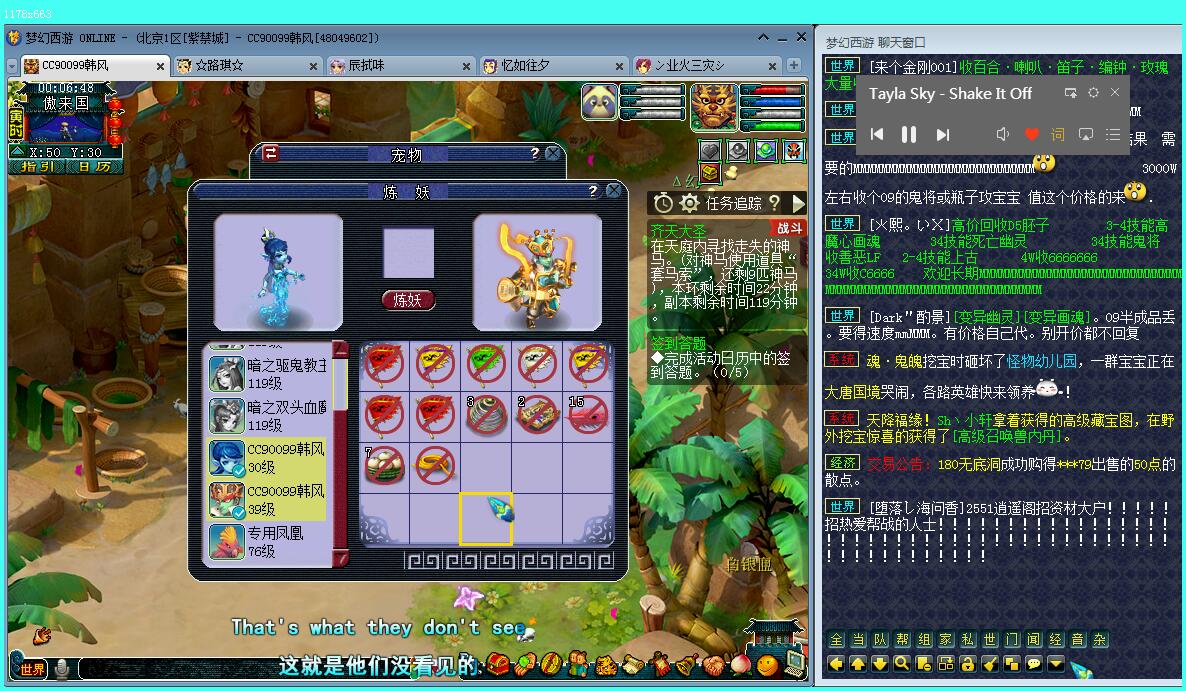Click the opera mask buff icon
Screen dimensions: 1186x691
tap(793, 151)
